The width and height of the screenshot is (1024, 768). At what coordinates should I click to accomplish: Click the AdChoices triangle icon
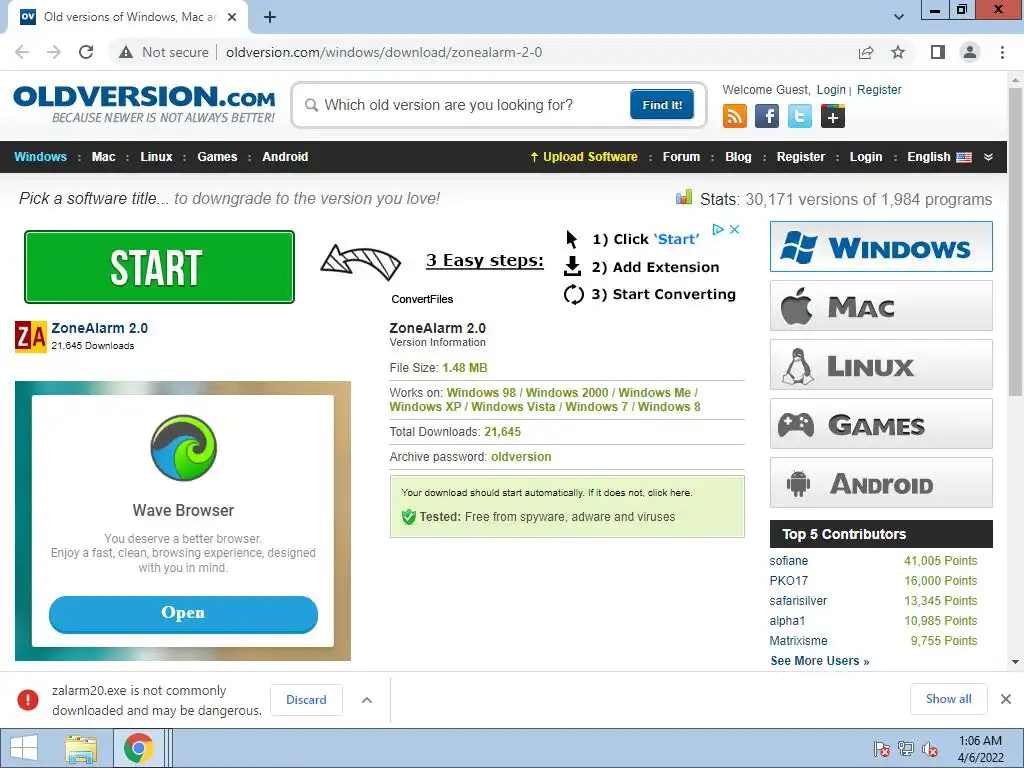[x=718, y=229]
